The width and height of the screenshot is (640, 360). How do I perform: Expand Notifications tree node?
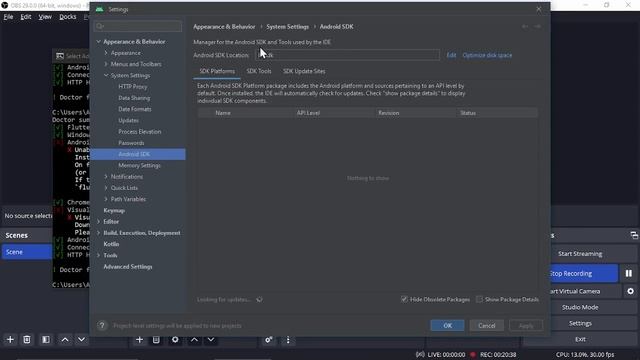point(106,177)
